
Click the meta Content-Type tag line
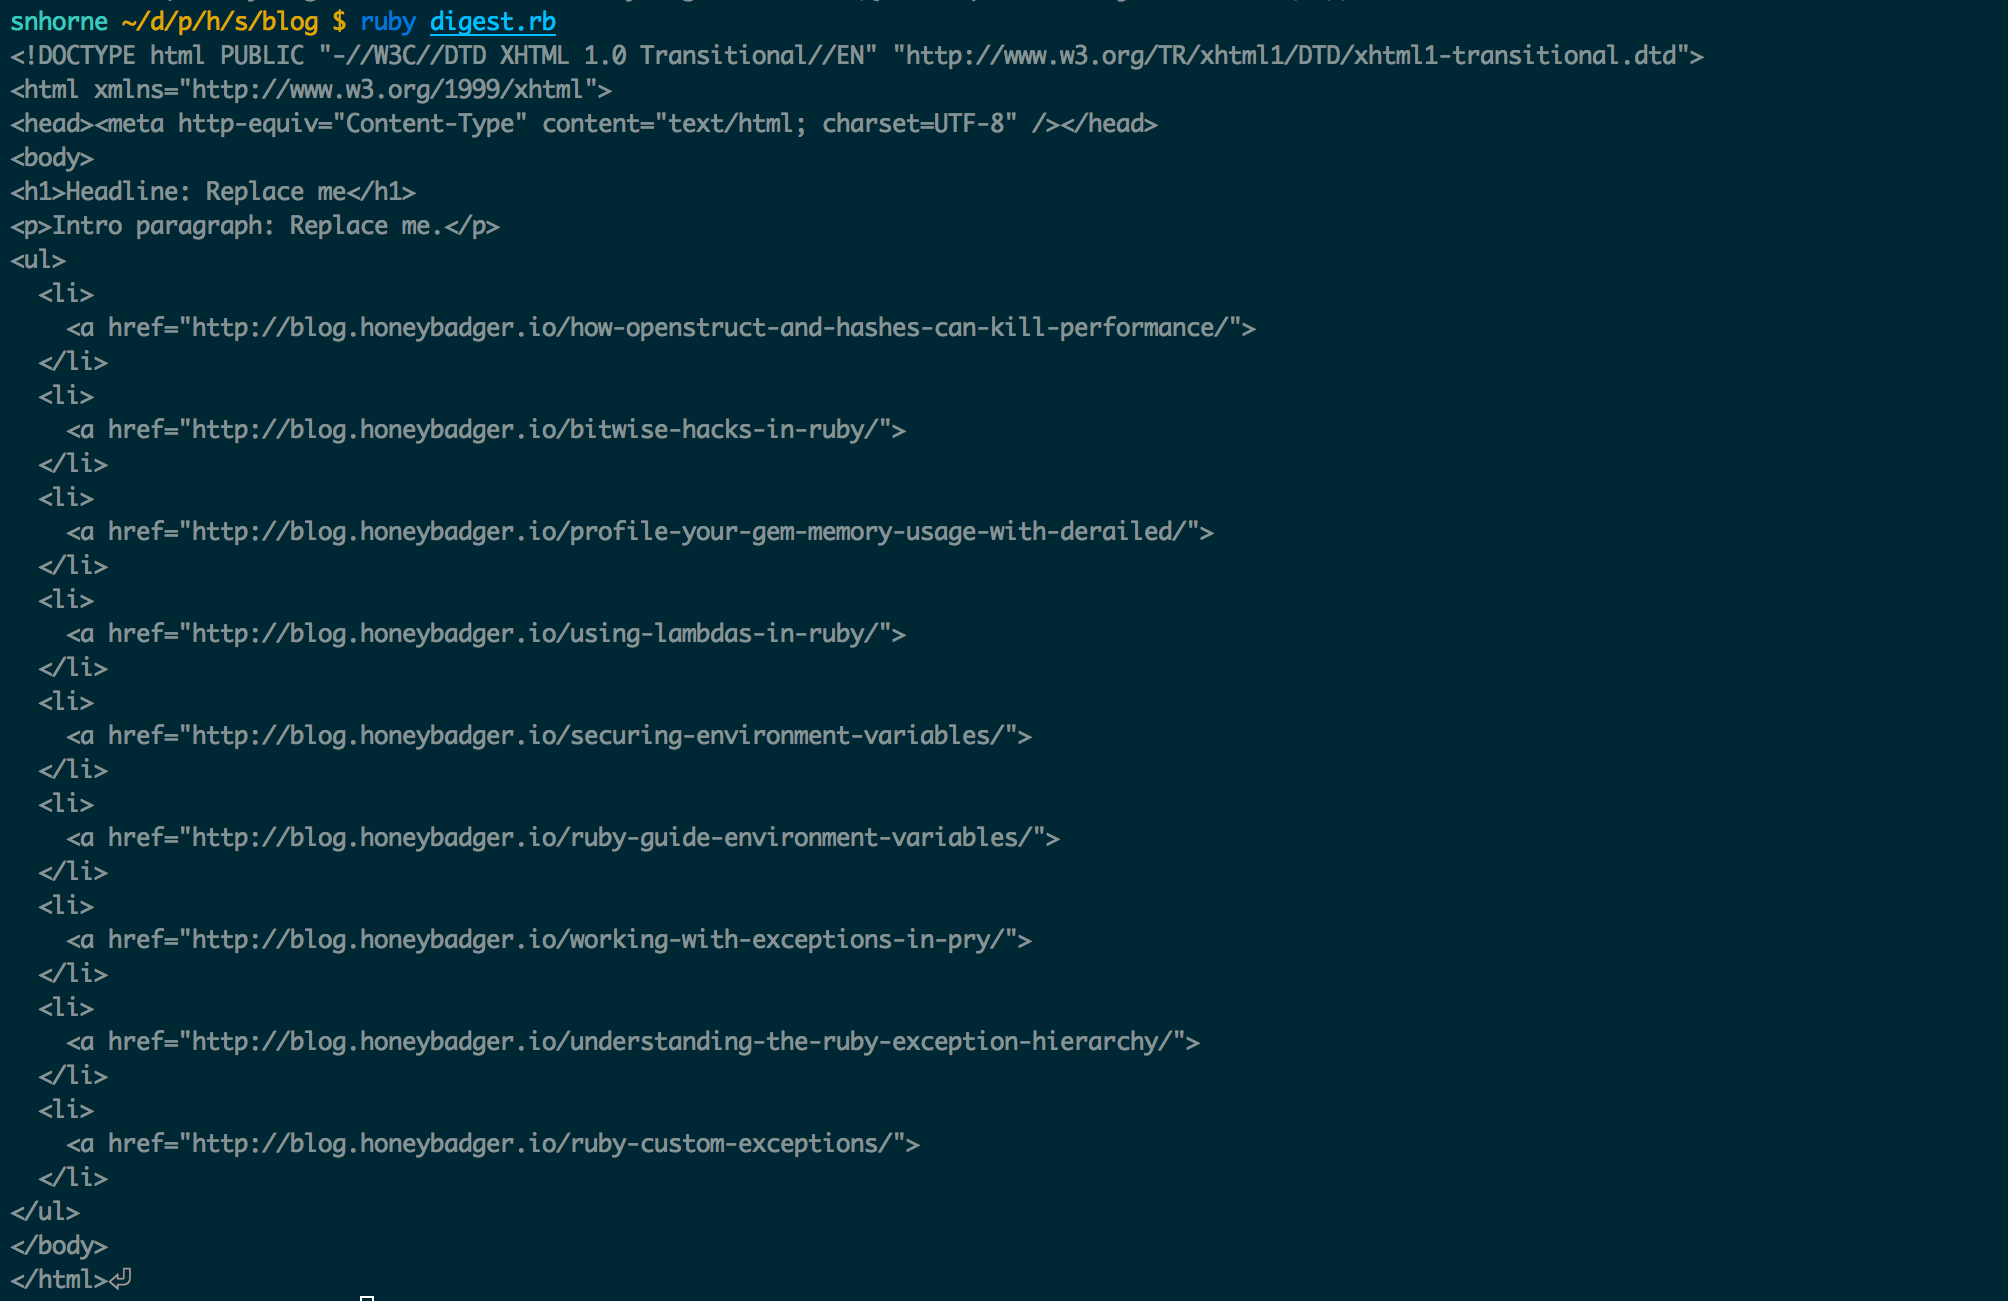pyautogui.click(x=584, y=124)
